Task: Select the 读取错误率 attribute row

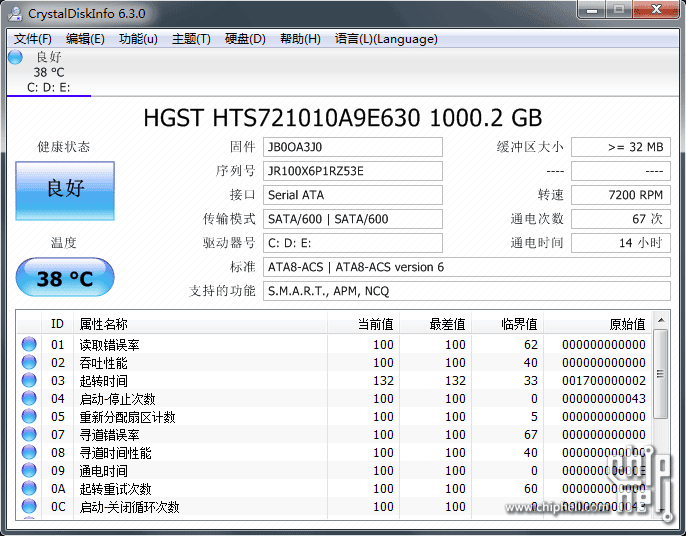Action: tap(335, 344)
